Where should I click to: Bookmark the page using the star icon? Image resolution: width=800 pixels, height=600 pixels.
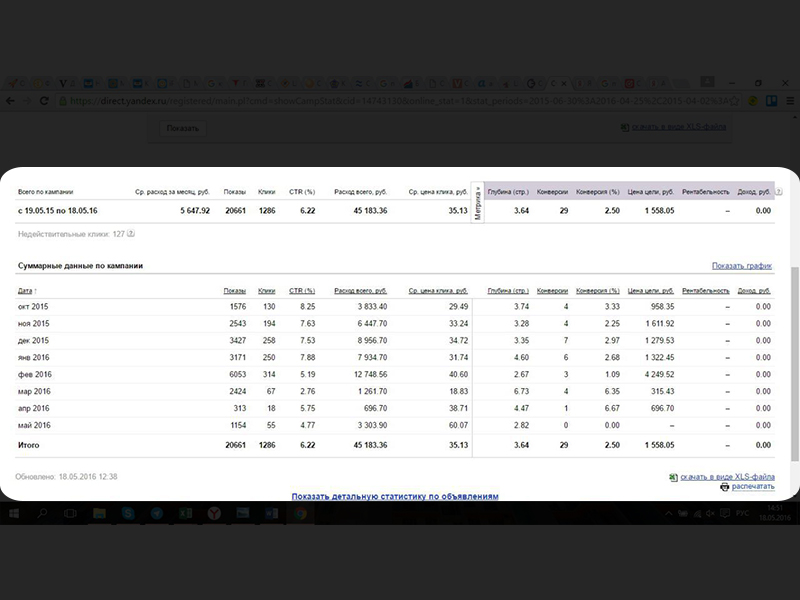click(735, 101)
